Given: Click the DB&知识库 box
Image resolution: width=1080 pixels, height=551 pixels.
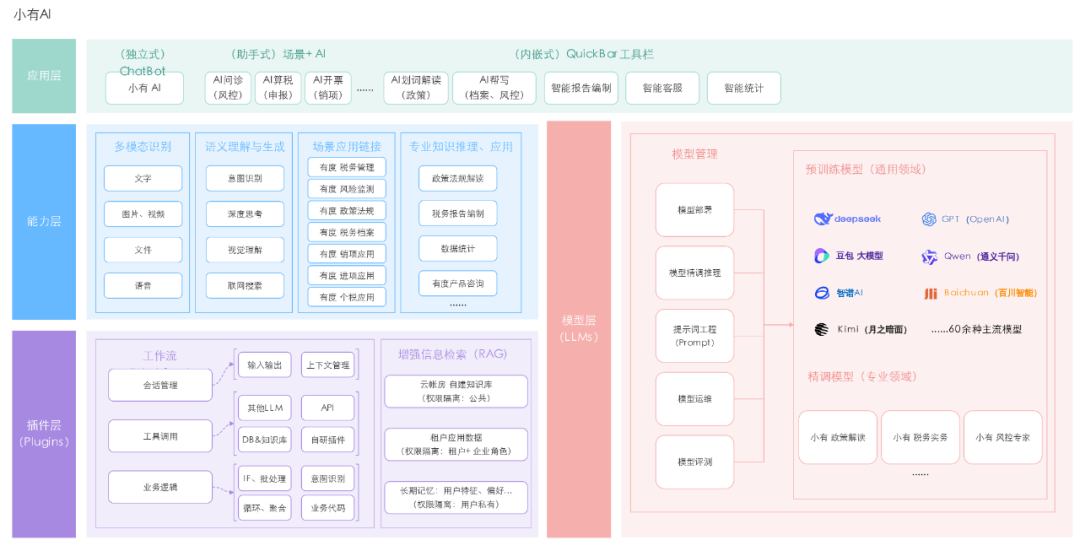Looking at the screenshot, I should (265, 439).
